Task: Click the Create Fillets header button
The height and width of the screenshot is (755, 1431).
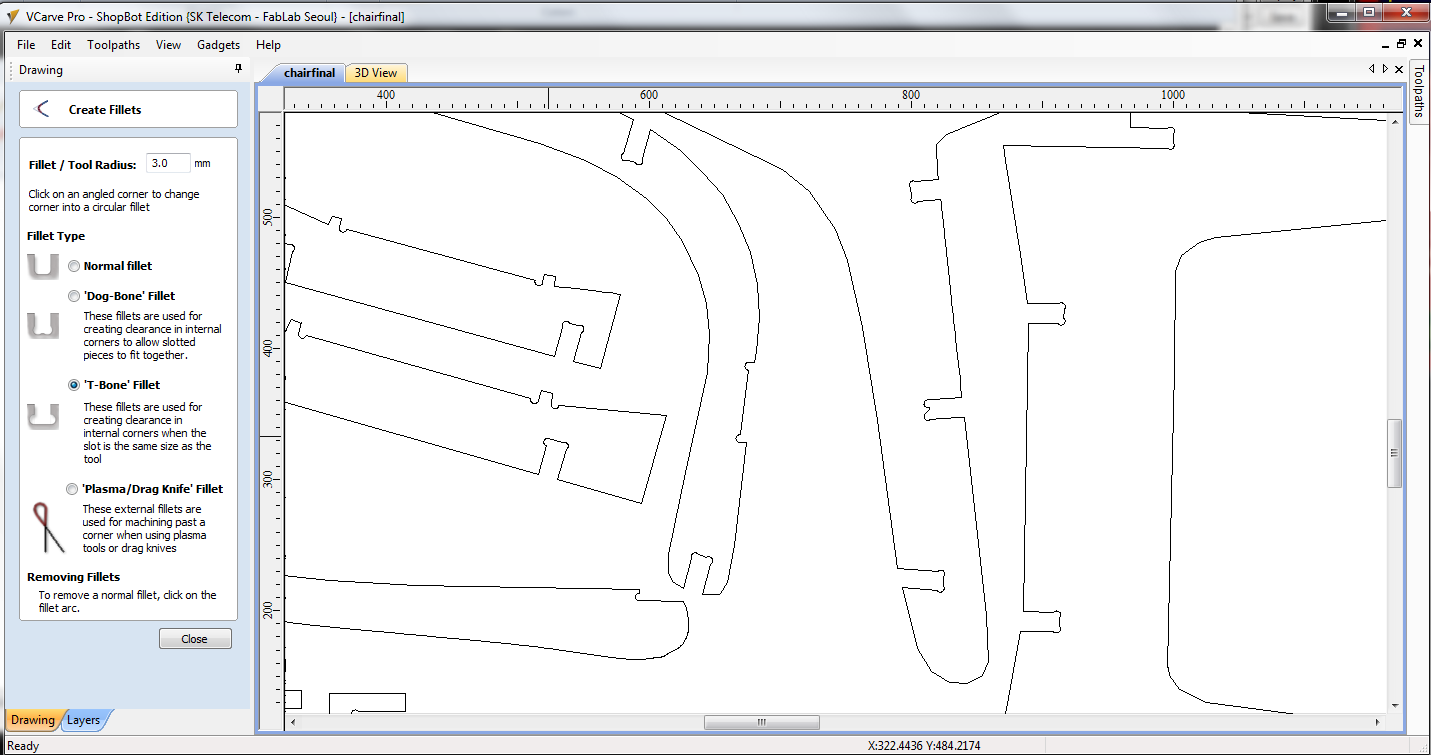Action: pos(128,109)
